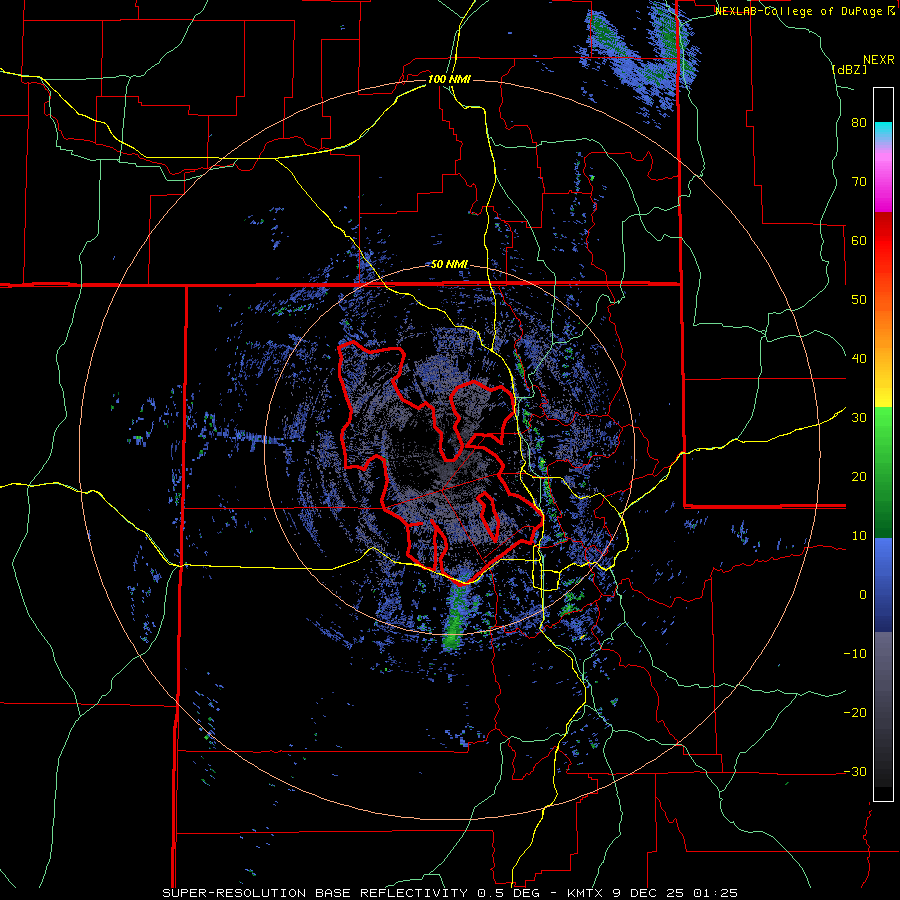Click the 60 dBZ scale value

pyautogui.click(x=859, y=240)
